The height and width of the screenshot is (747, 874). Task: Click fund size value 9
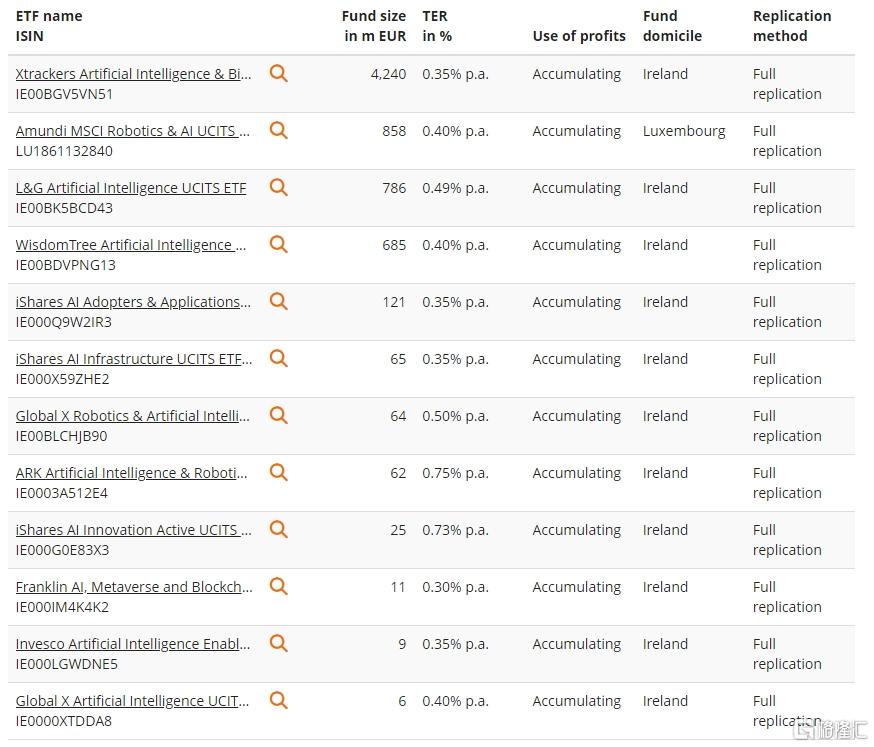pyautogui.click(x=402, y=644)
